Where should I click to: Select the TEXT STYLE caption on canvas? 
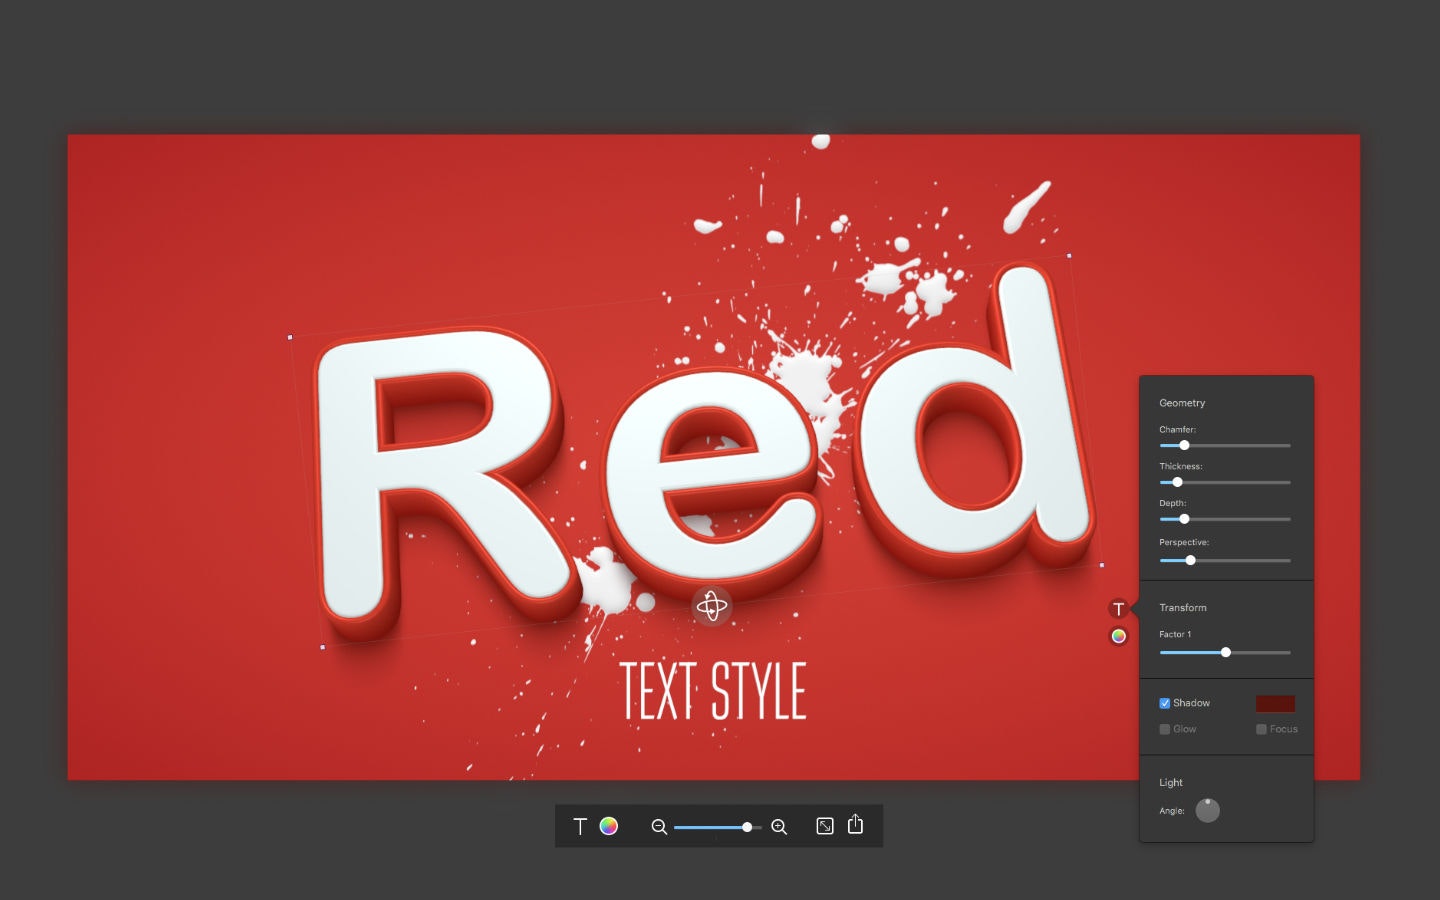(713, 691)
